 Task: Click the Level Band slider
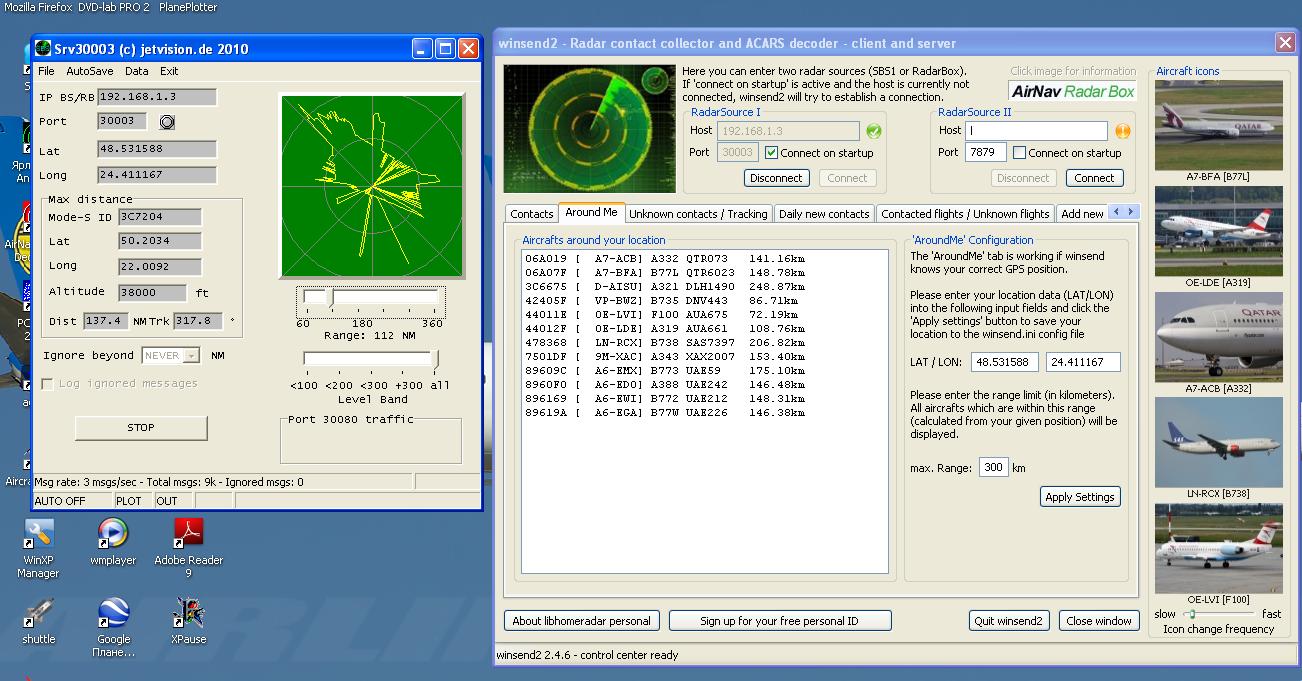click(371, 359)
